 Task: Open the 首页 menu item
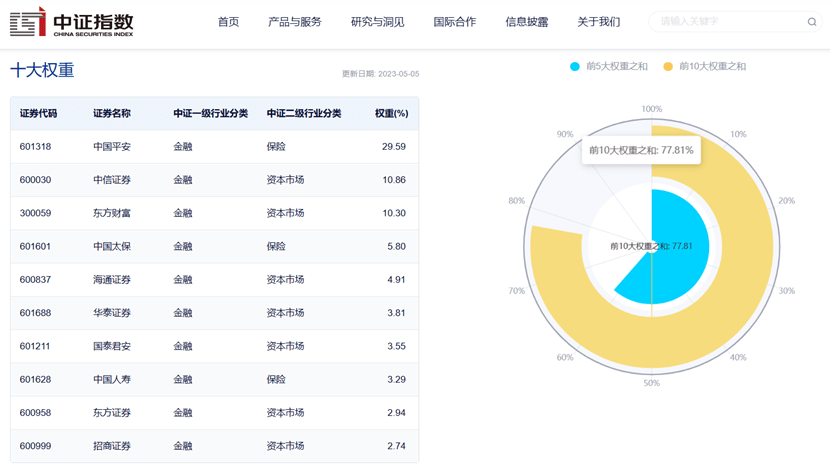click(228, 22)
